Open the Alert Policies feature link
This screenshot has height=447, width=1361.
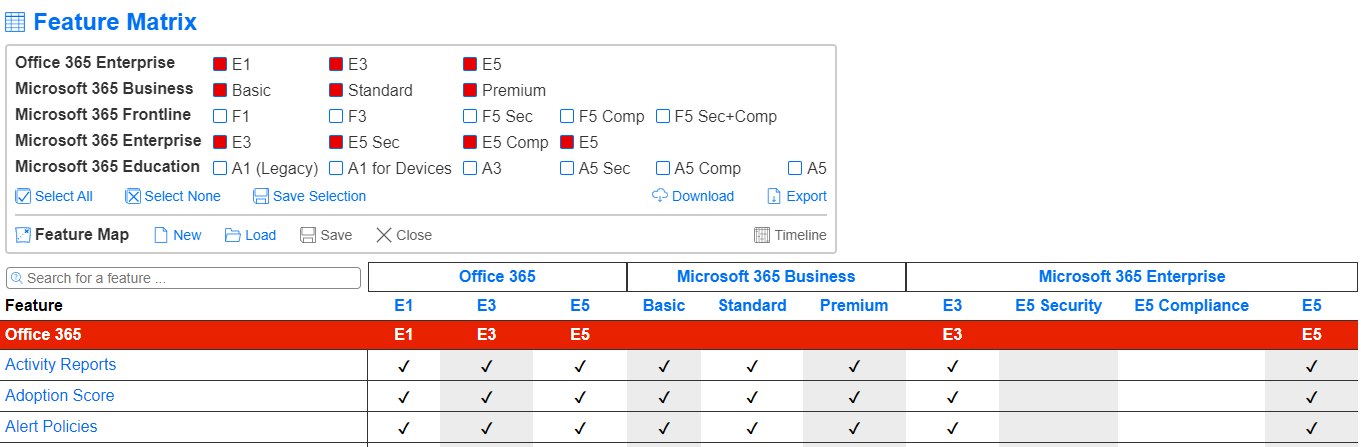[51, 427]
